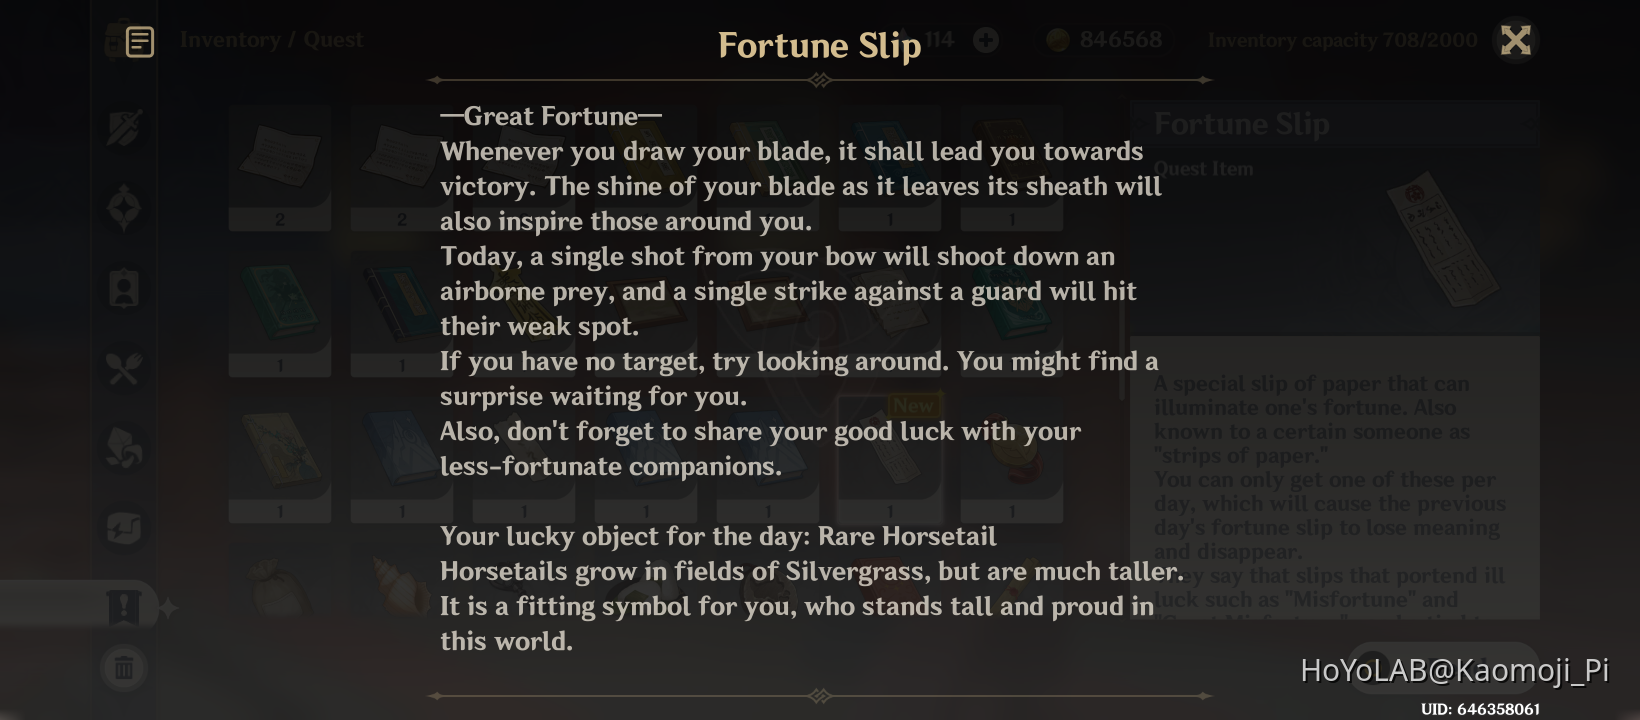
Task: Switch to the Precious Items exclamation tab
Action: pyautogui.click(x=124, y=605)
